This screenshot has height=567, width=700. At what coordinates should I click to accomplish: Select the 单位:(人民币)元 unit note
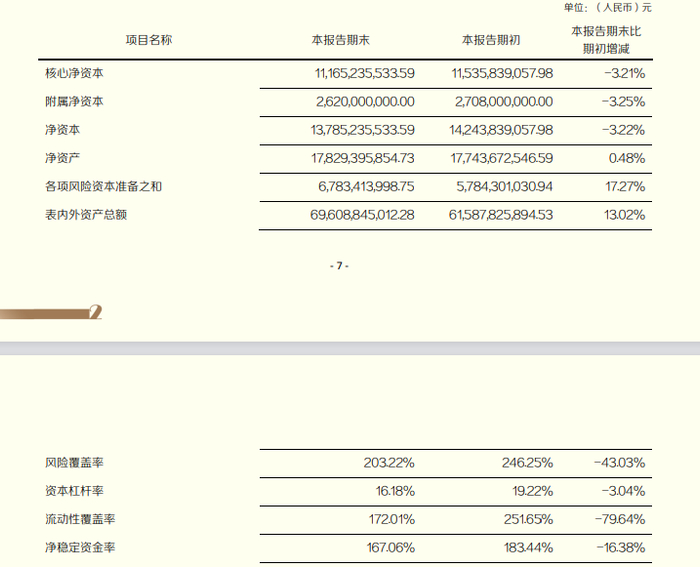[x=608, y=7]
